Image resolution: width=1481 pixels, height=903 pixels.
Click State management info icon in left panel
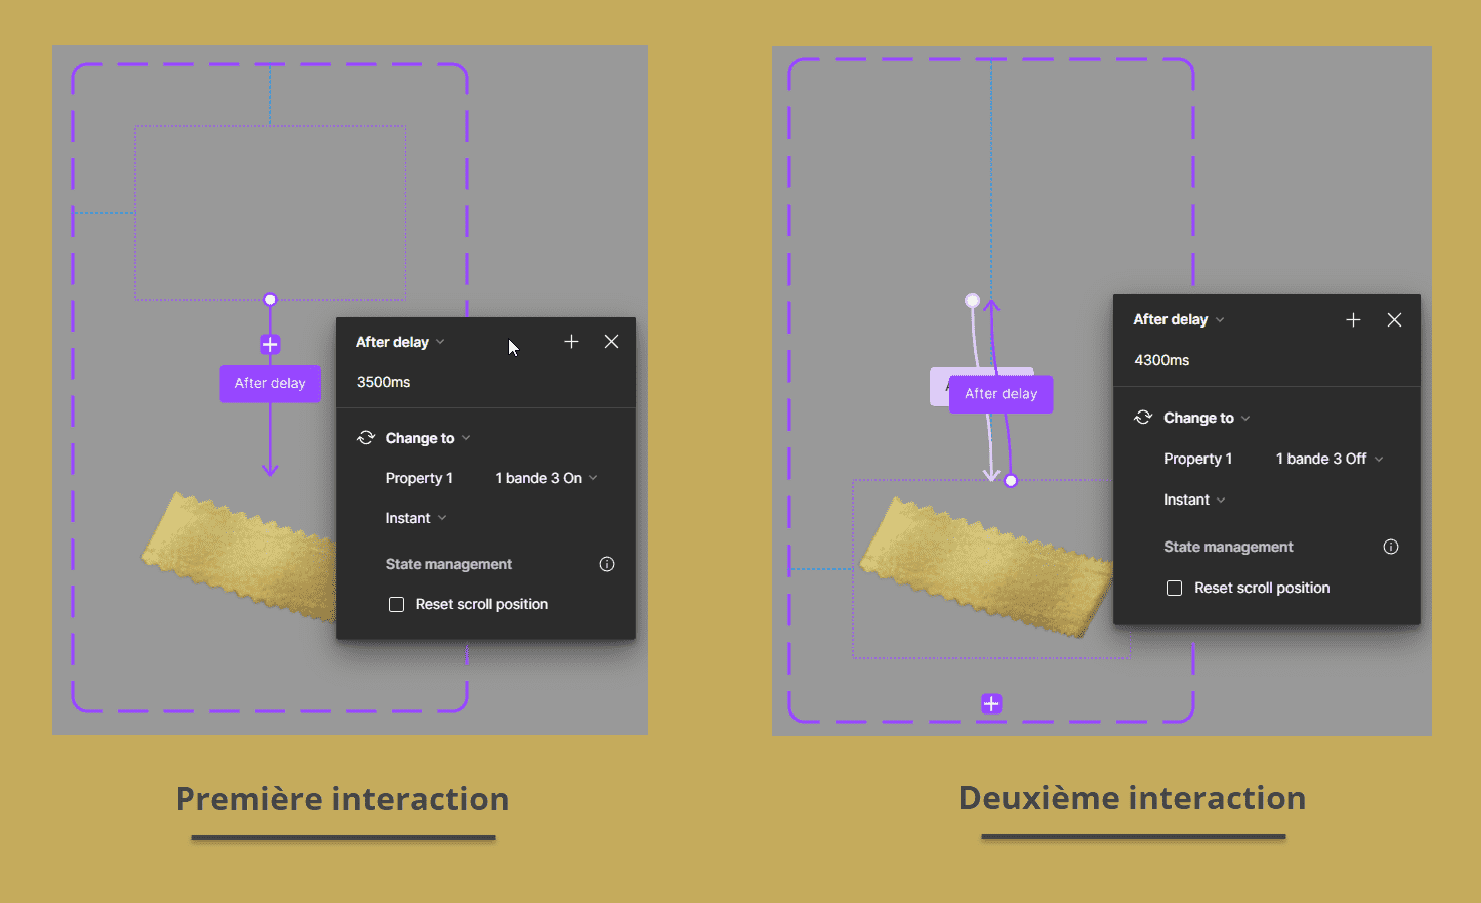(x=606, y=564)
